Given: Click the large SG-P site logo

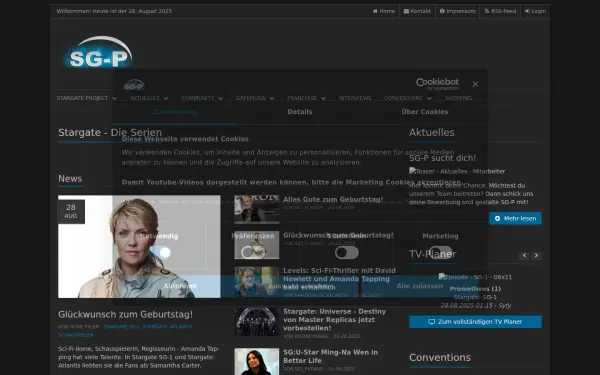Looking at the screenshot, I should pyautogui.click(x=98, y=53).
